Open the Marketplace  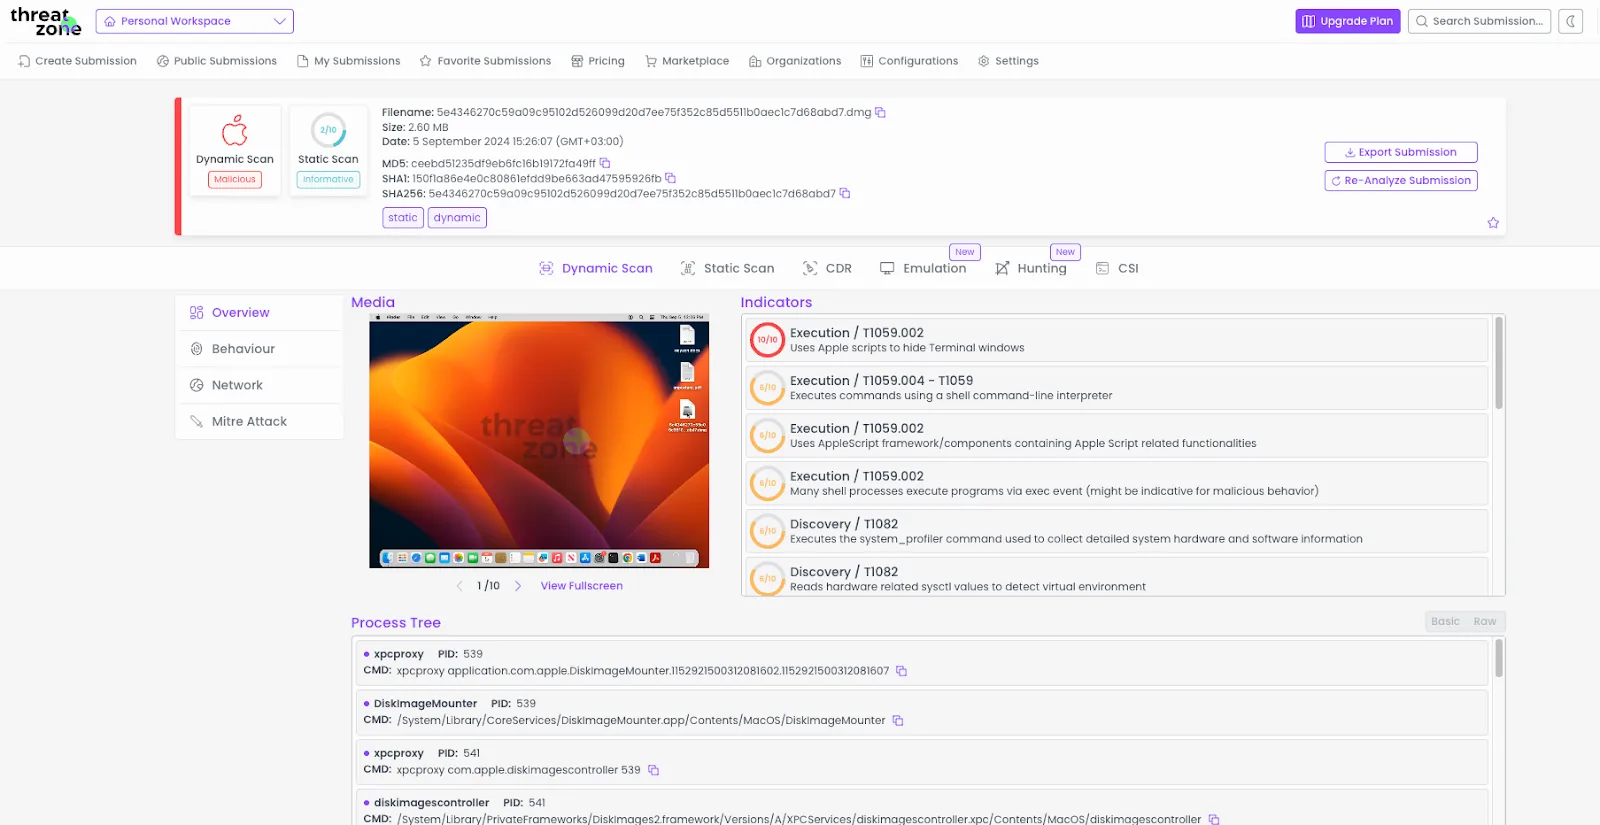(687, 61)
